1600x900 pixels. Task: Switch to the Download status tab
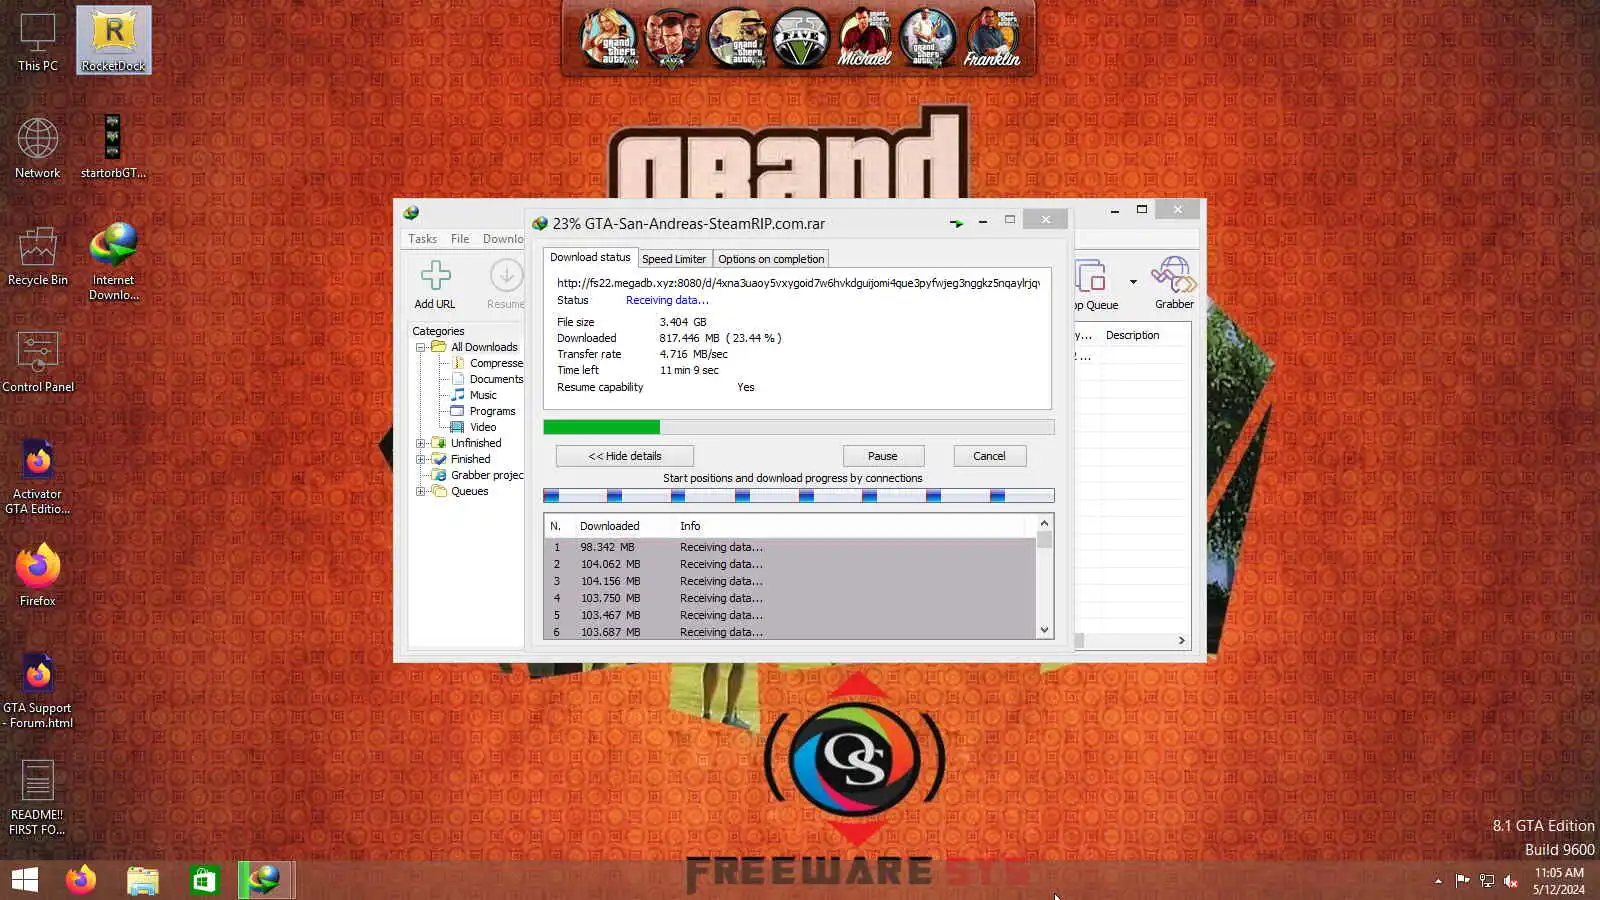(590, 257)
